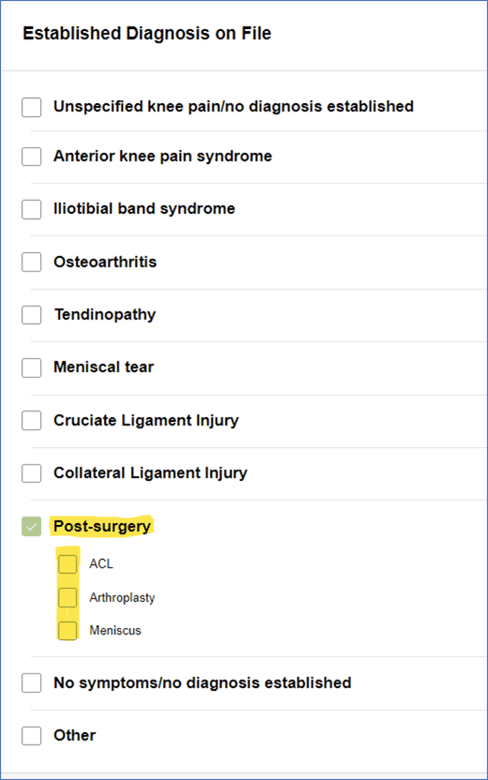Tick the Other checkbox
The height and width of the screenshot is (780, 488).
pyautogui.click(x=31, y=735)
